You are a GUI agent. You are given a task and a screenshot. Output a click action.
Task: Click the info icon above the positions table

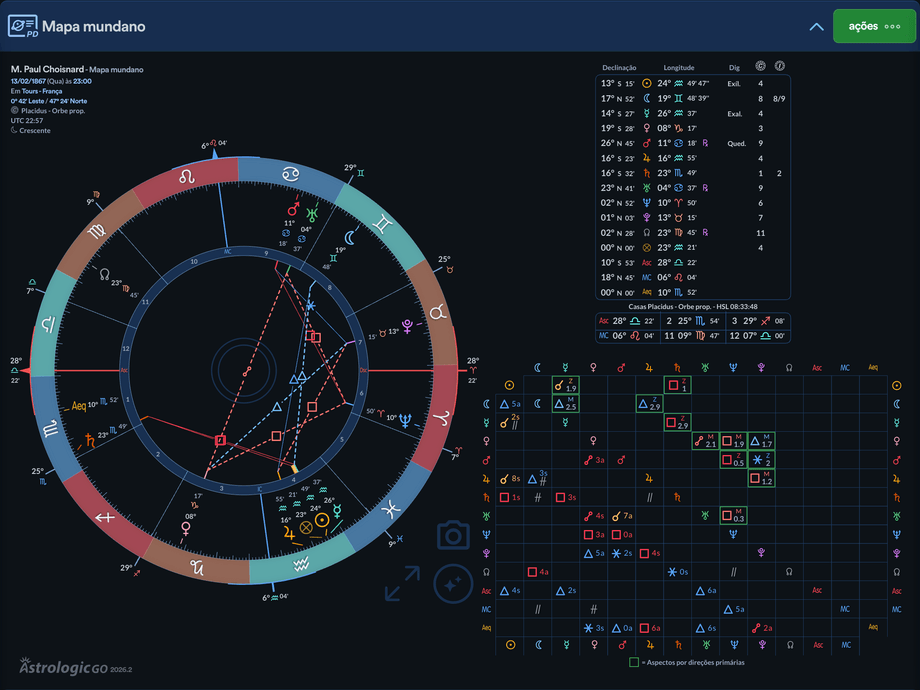pos(779,66)
